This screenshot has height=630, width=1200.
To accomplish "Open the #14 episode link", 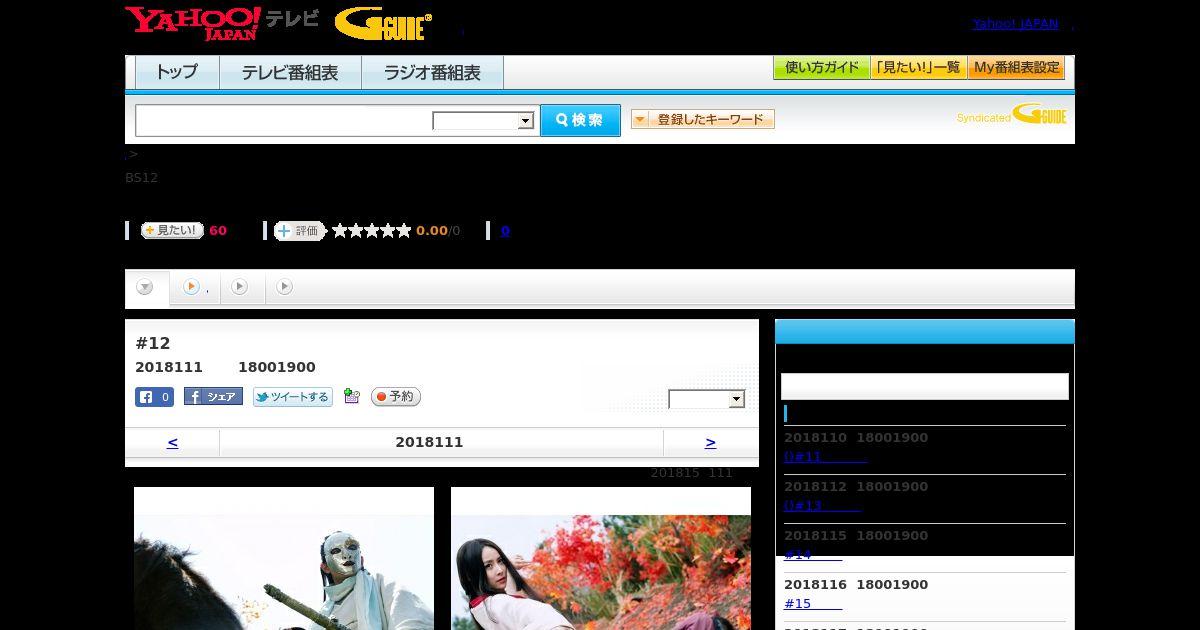I will [813, 554].
